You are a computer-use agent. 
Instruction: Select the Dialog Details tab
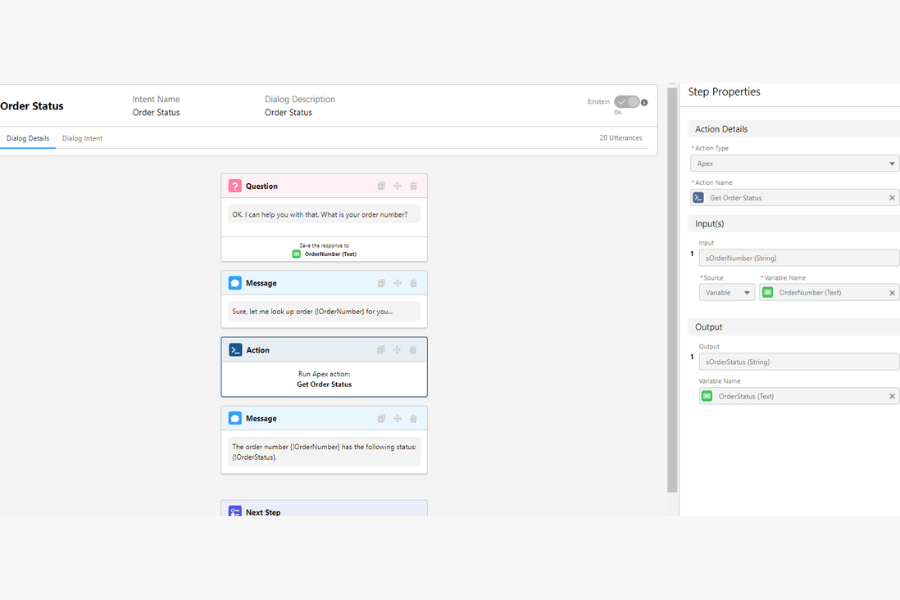27,138
